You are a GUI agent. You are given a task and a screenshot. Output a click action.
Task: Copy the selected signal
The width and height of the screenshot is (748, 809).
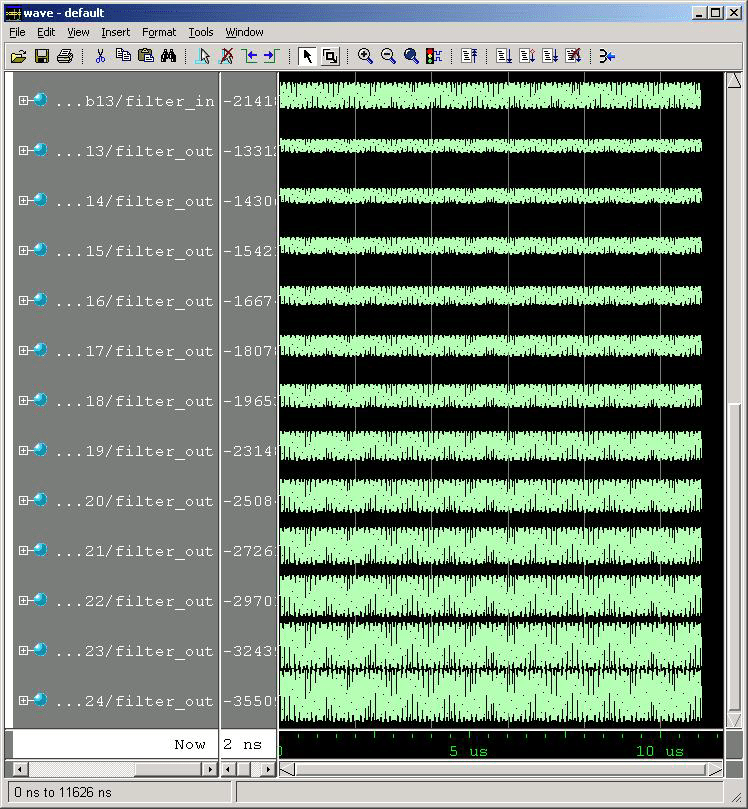(x=123, y=55)
